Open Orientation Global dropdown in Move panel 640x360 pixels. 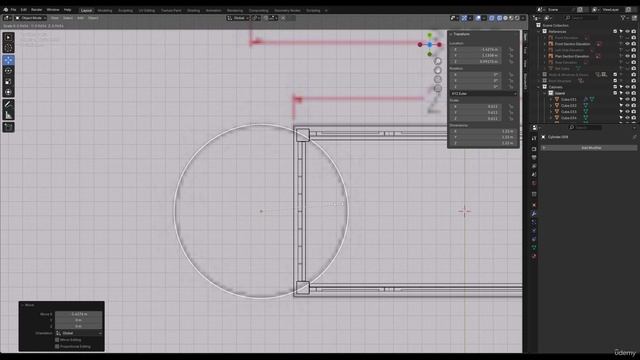(x=79, y=333)
